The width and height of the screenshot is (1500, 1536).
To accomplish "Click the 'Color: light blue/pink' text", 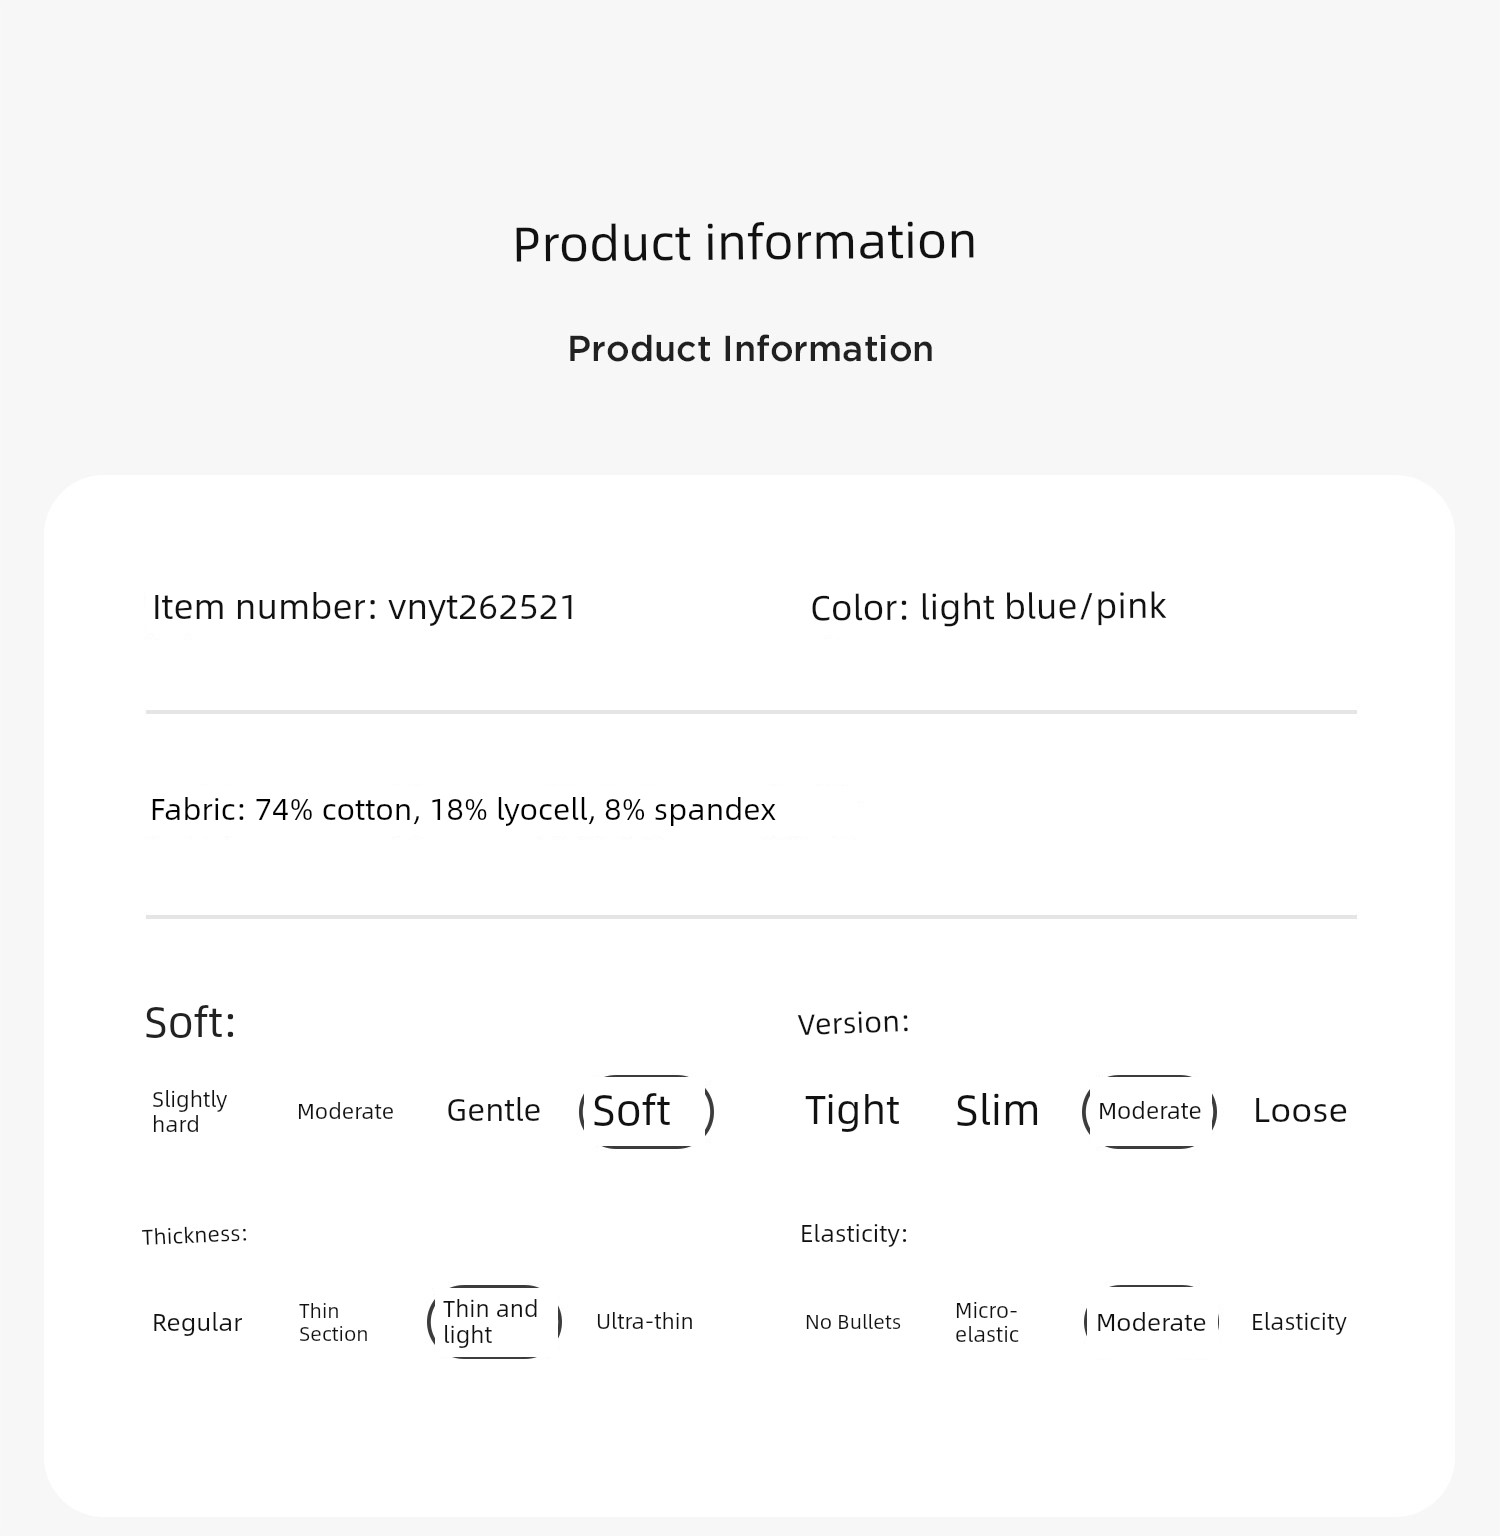I will (988, 607).
